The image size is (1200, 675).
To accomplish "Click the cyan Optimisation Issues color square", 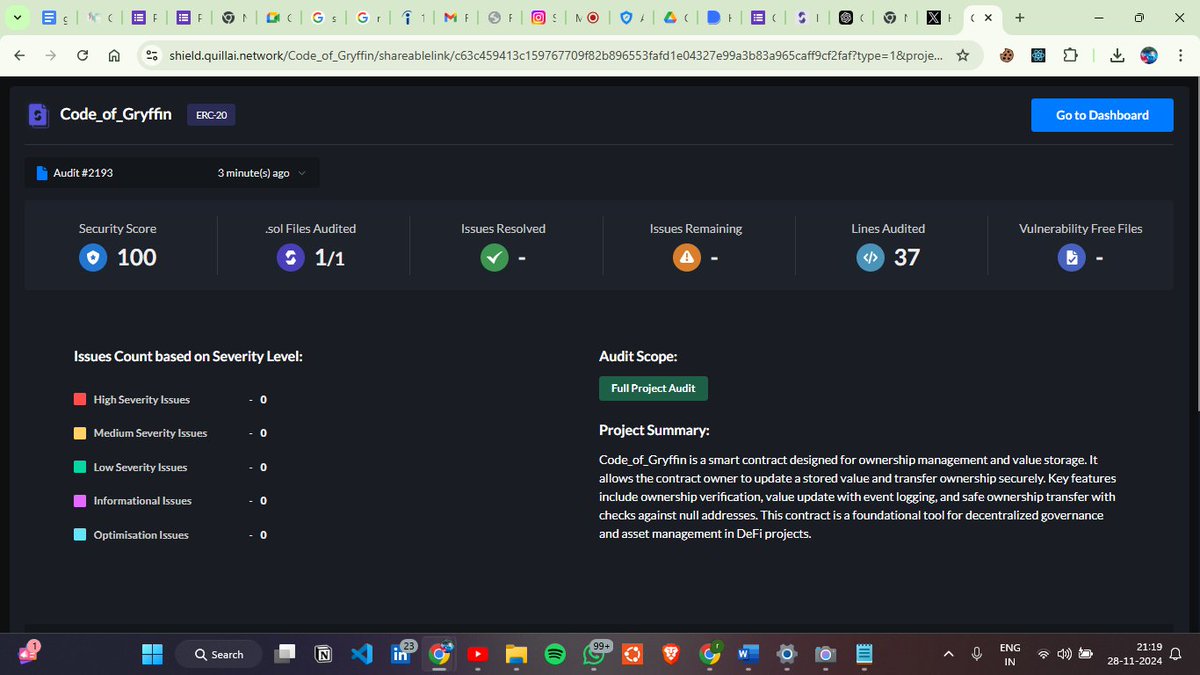I will [80, 535].
